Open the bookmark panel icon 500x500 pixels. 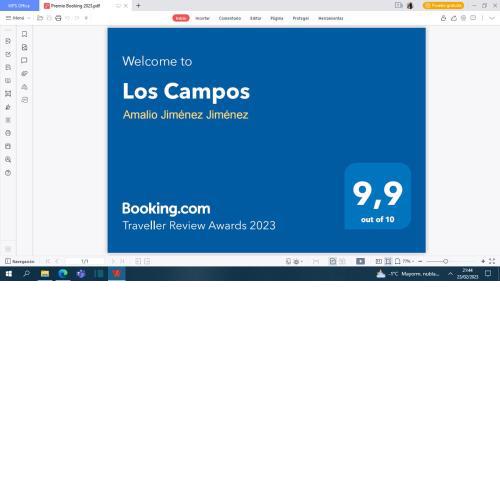pos(24,34)
